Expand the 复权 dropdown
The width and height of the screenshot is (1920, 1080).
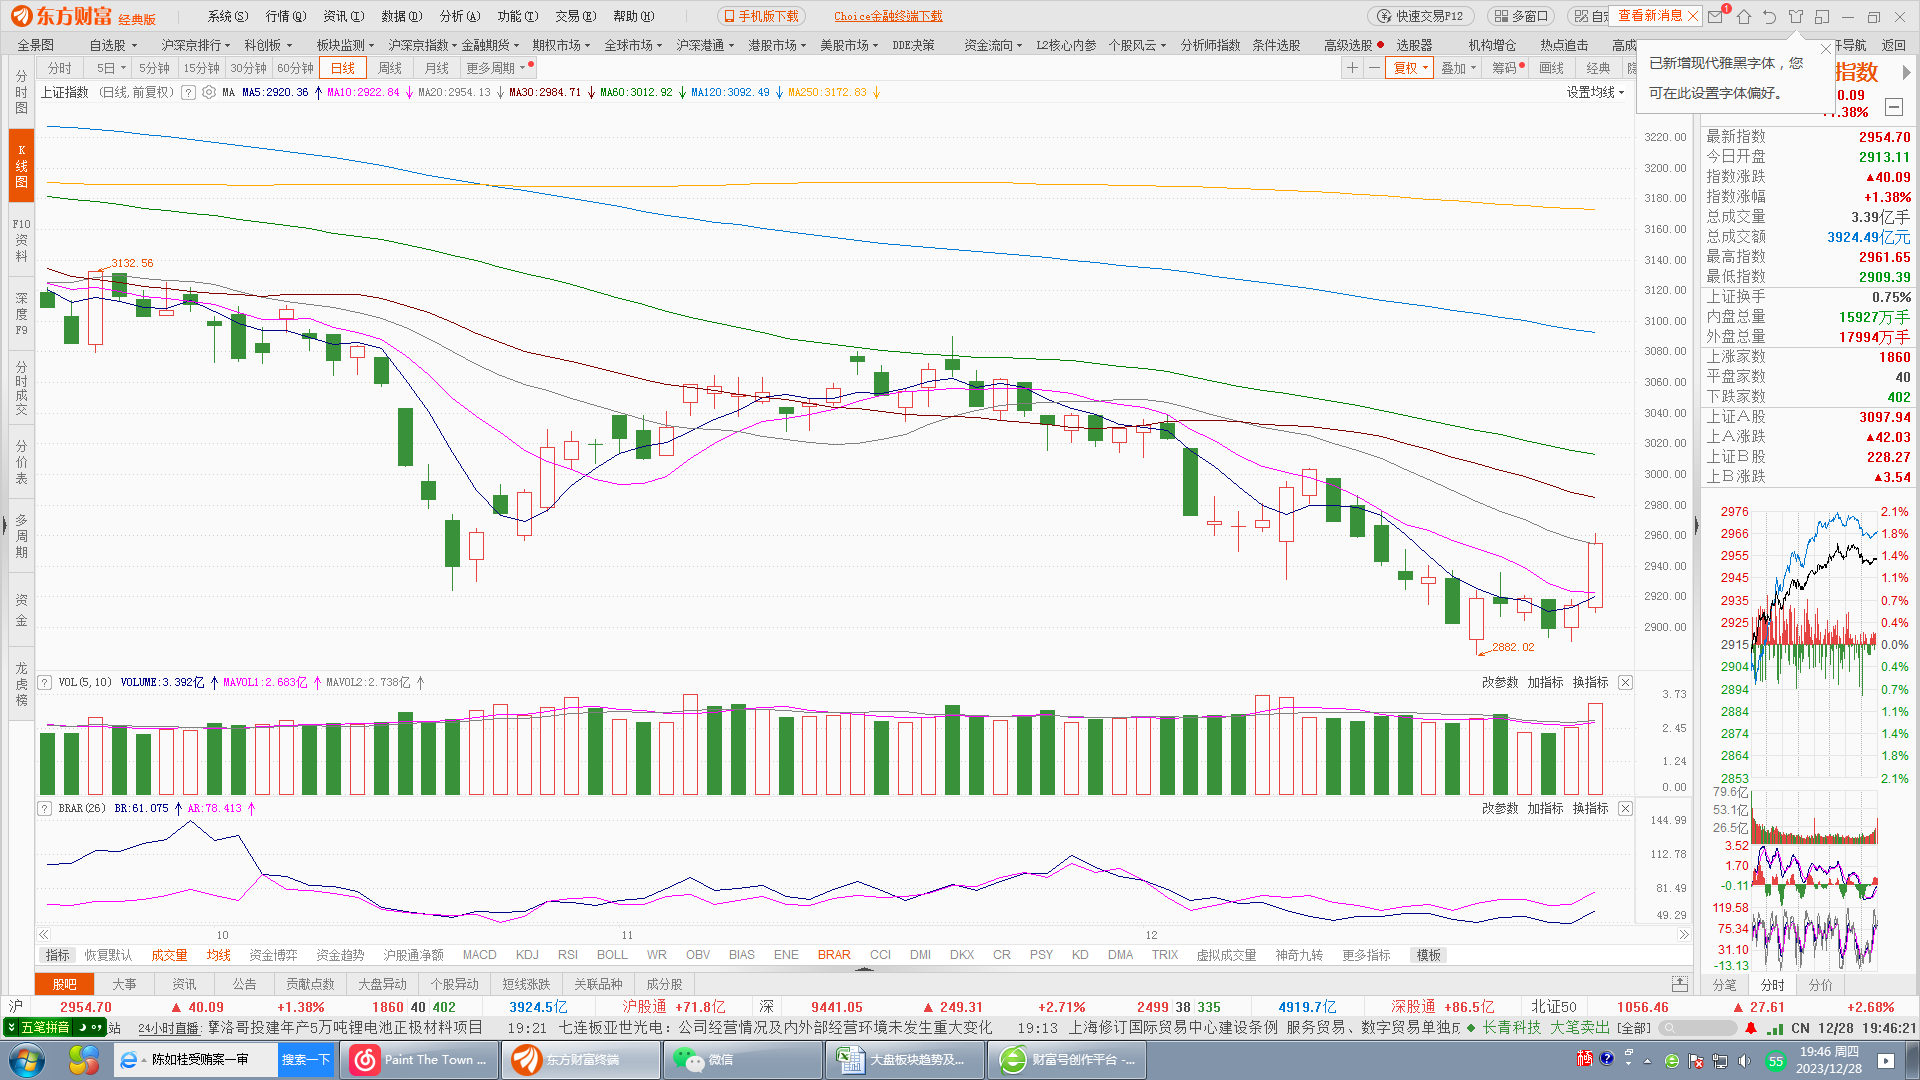tap(1411, 68)
